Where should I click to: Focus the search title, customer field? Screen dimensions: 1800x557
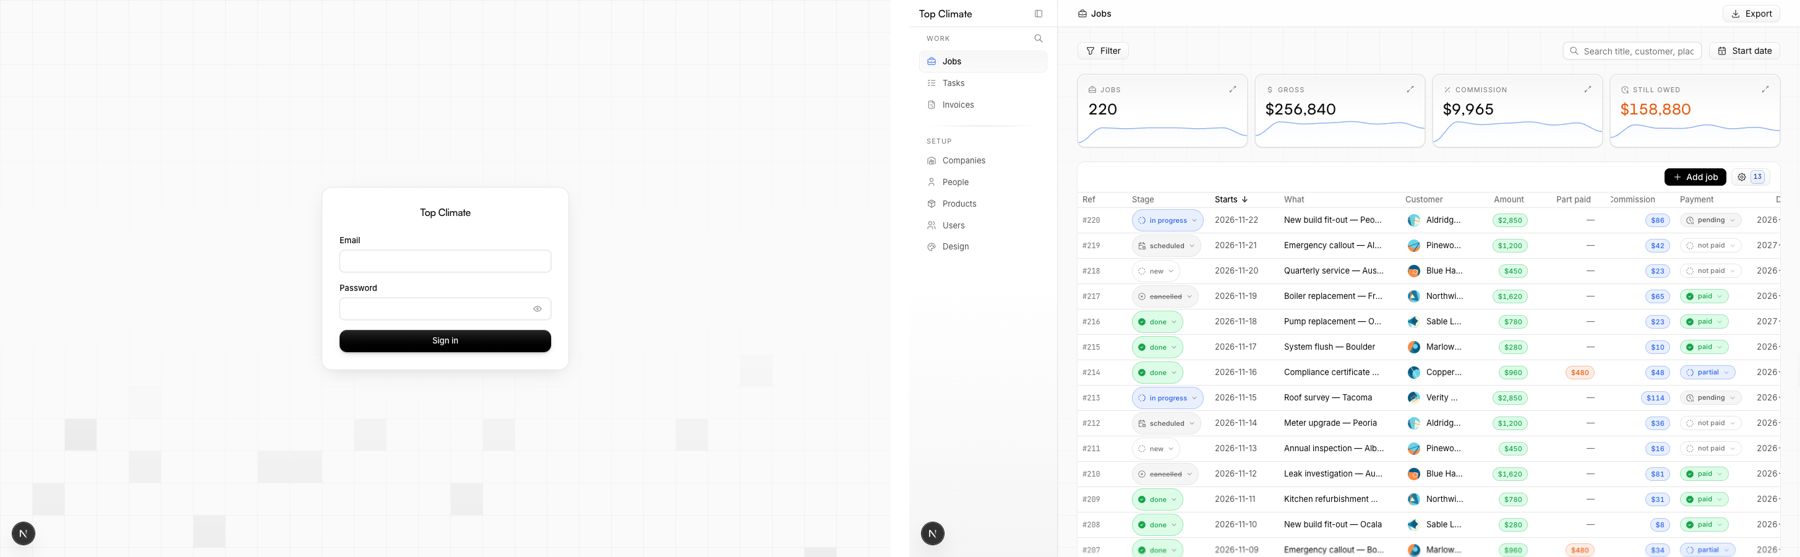1632,51
